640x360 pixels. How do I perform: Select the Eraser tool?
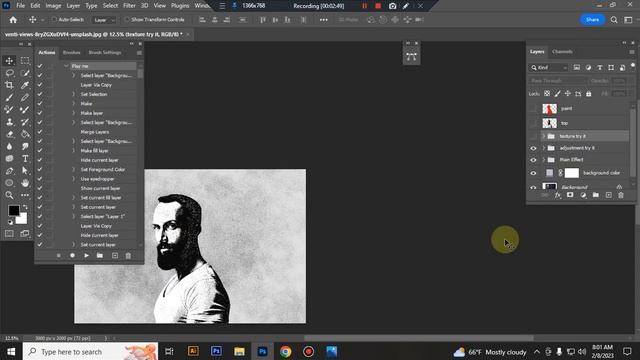9,134
